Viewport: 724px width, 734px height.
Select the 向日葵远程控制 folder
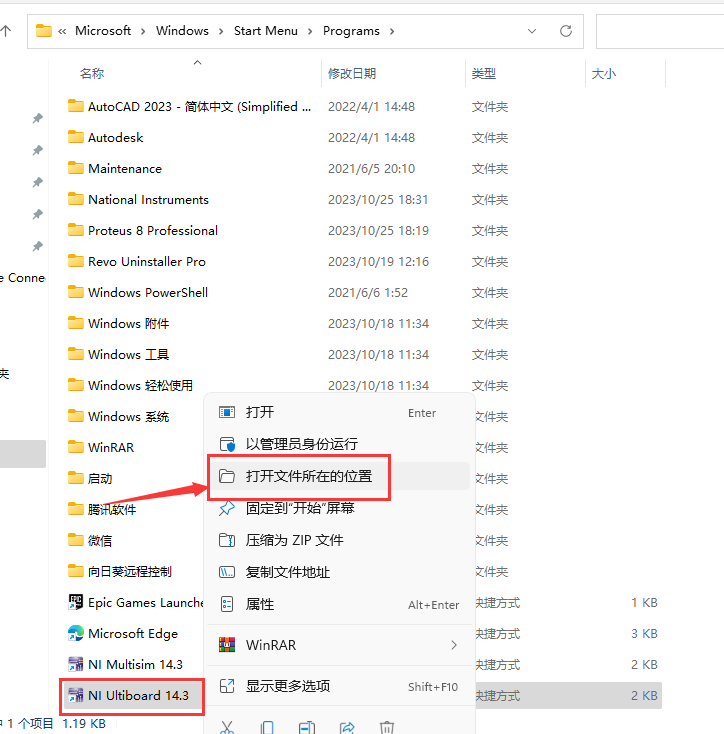[120, 571]
